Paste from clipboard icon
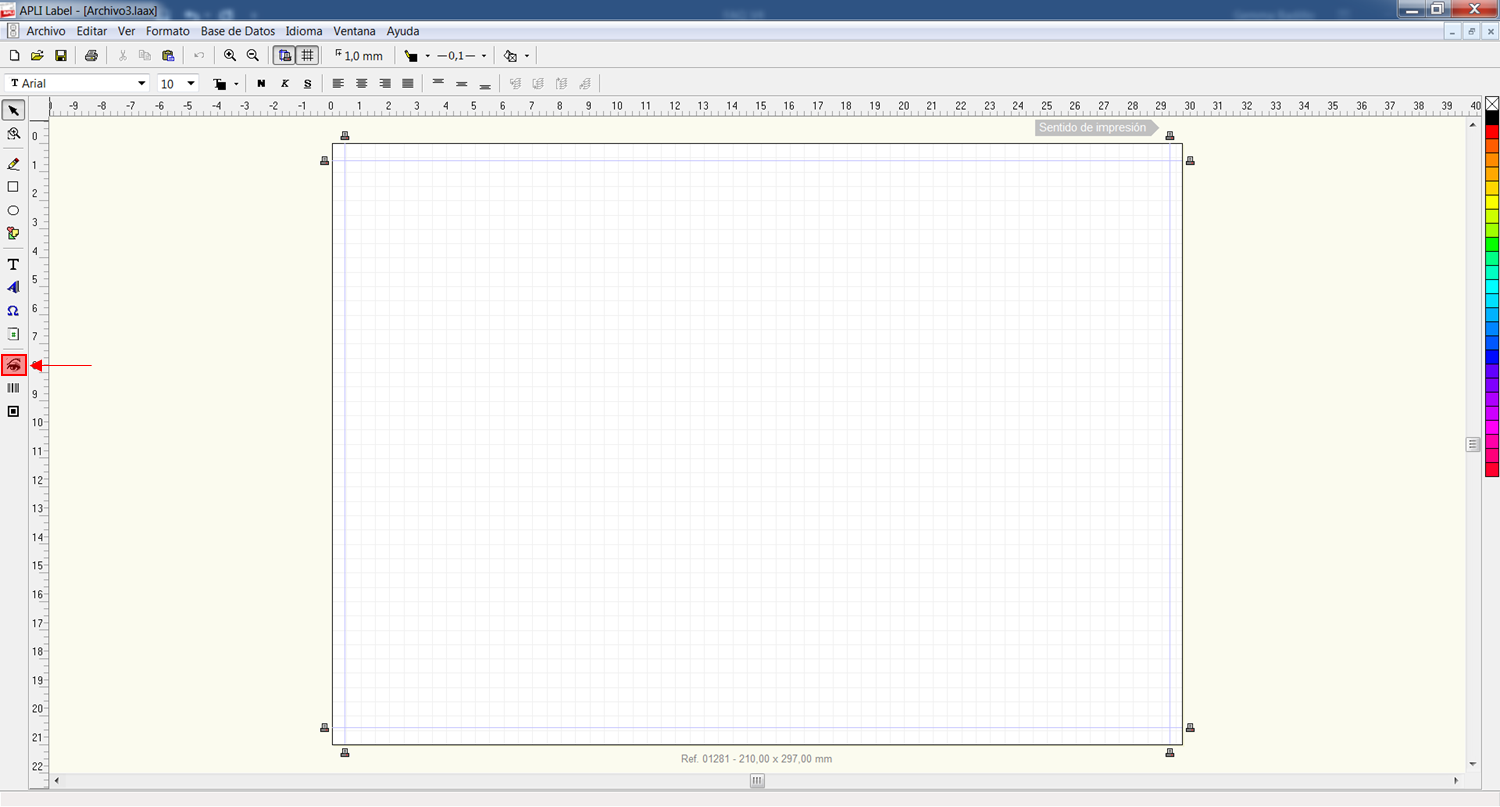This screenshot has height=807, width=1500. click(x=168, y=56)
